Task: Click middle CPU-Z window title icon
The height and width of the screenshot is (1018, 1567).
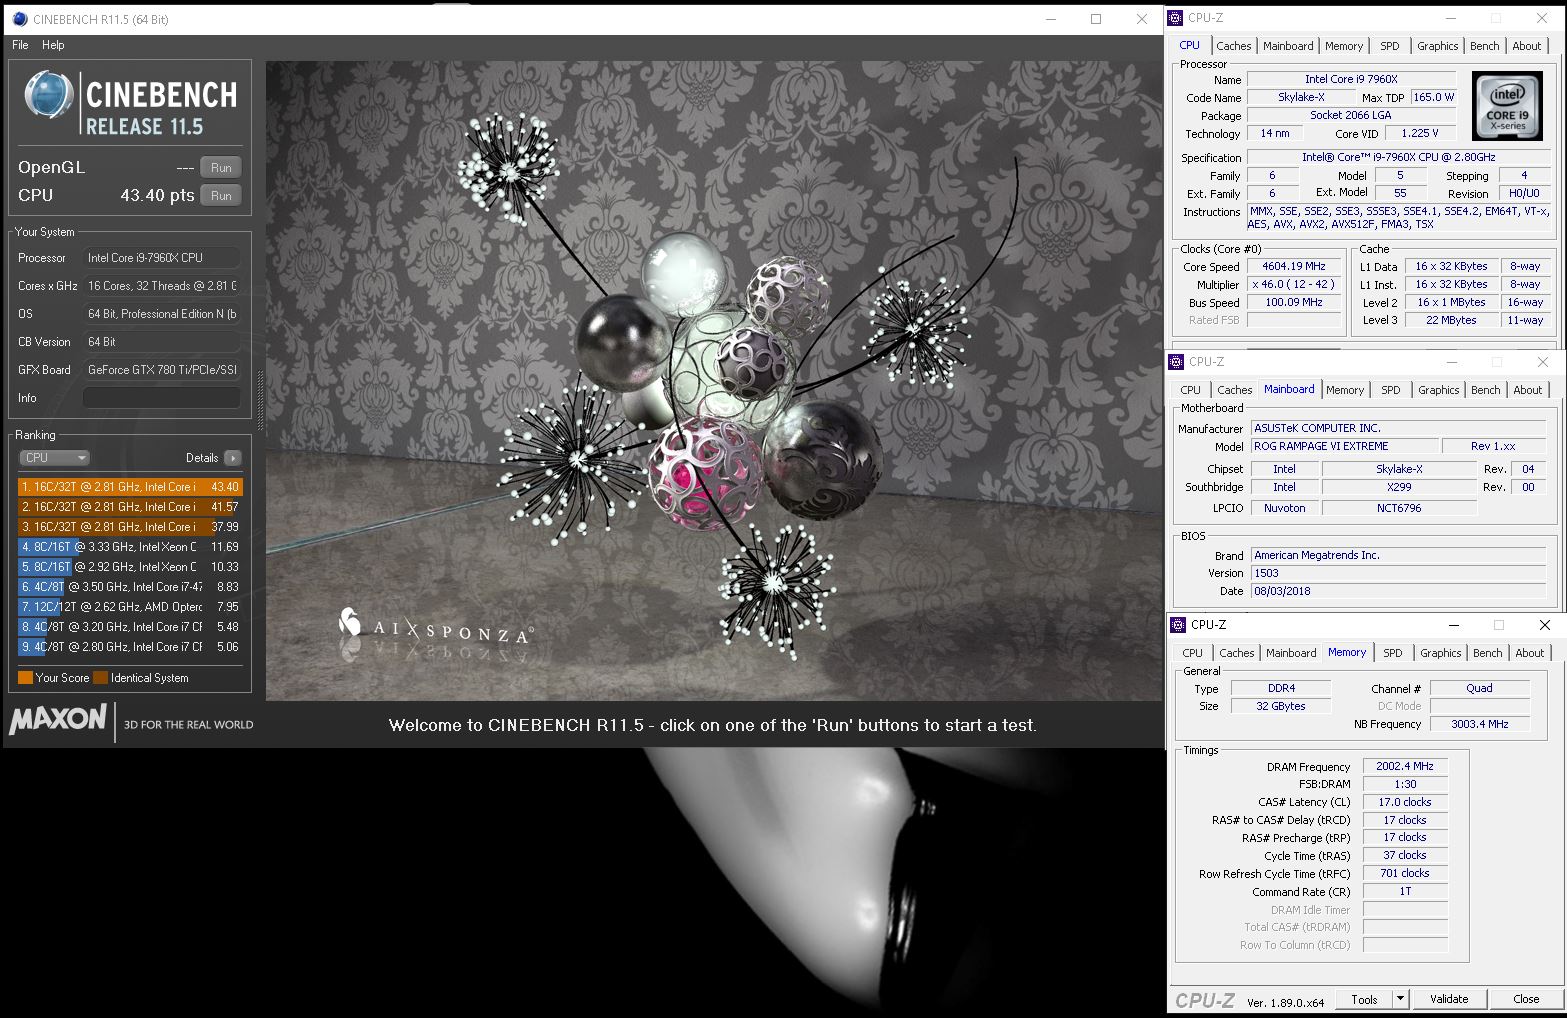Action: [x=1177, y=362]
